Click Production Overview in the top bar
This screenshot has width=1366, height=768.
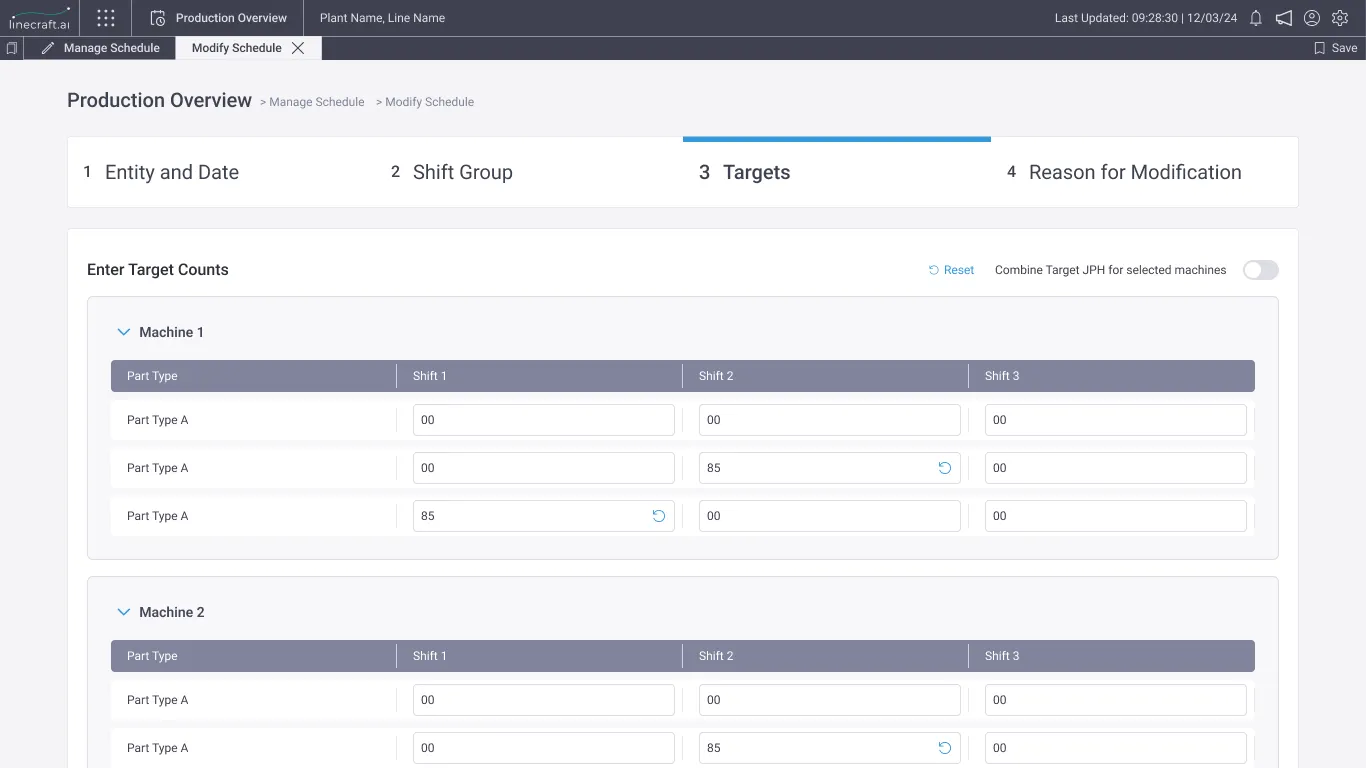tap(231, 18)
